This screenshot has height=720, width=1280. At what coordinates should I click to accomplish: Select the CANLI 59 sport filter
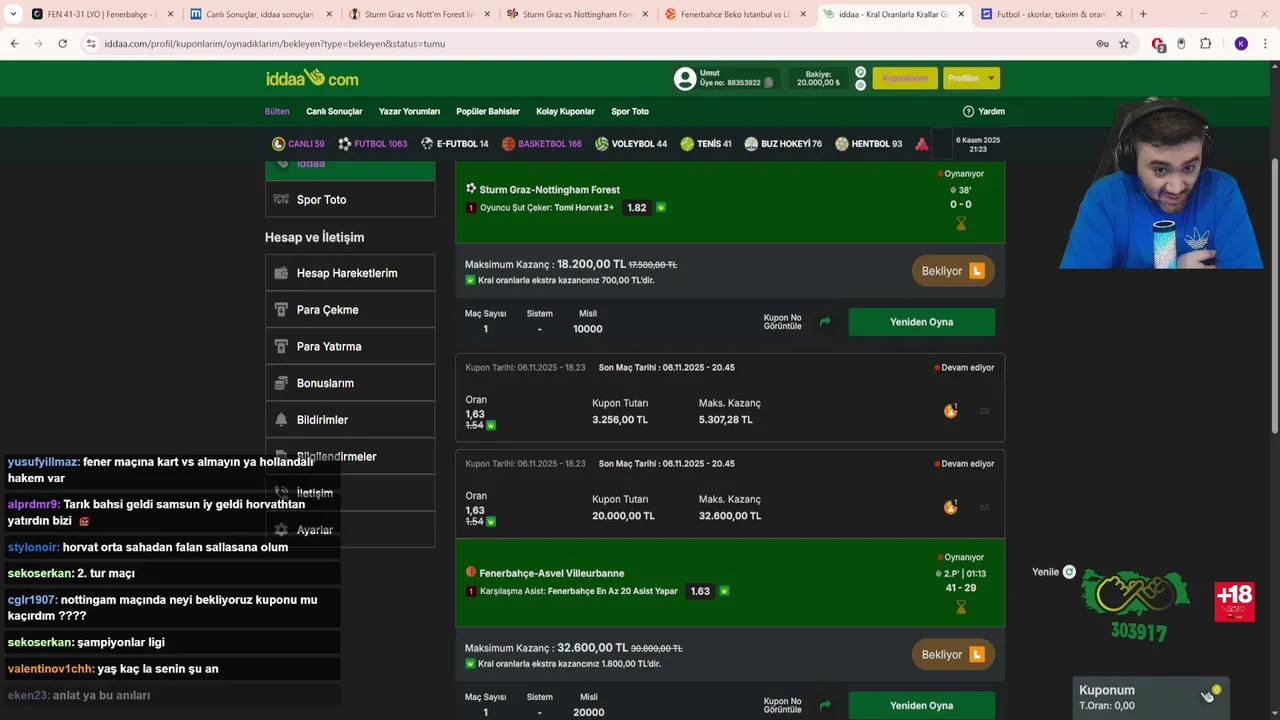[298, 144]
